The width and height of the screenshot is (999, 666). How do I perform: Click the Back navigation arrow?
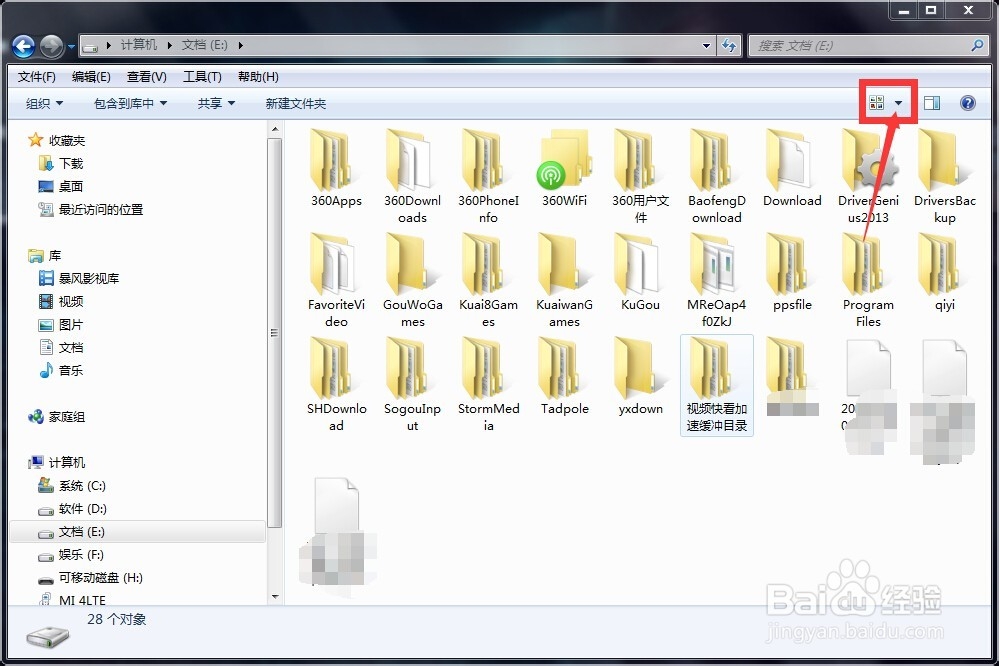24,46
